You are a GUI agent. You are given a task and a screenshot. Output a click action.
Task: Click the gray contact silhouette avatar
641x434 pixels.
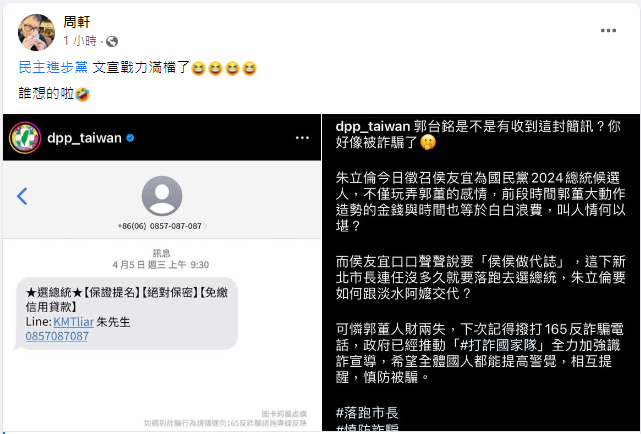(162, 196)
